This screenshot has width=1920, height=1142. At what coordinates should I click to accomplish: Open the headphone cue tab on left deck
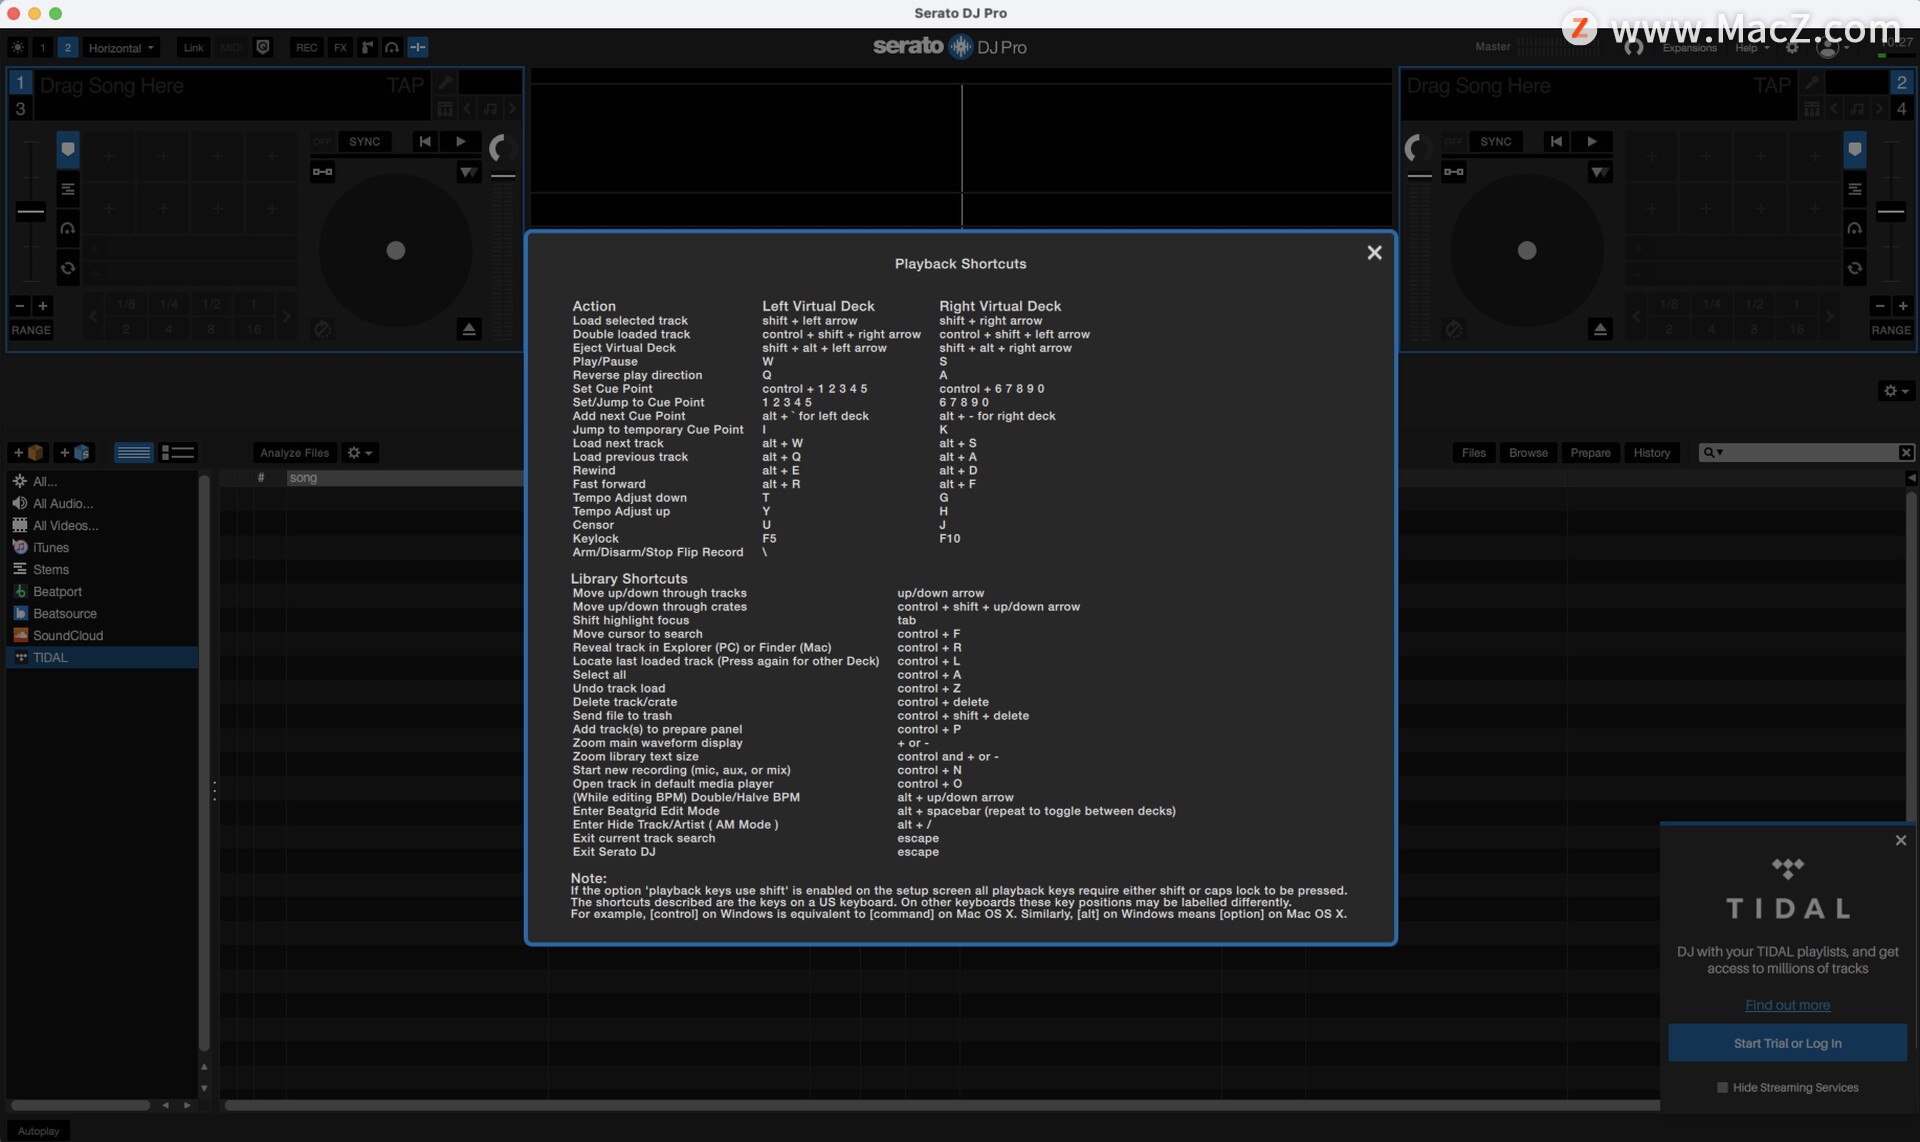click(x=67, y=228)
